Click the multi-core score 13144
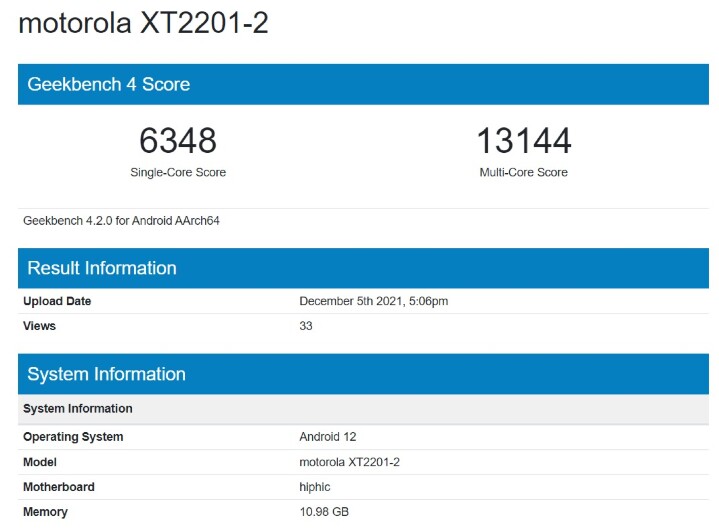The image size is (719, 530). click(524, 140)
